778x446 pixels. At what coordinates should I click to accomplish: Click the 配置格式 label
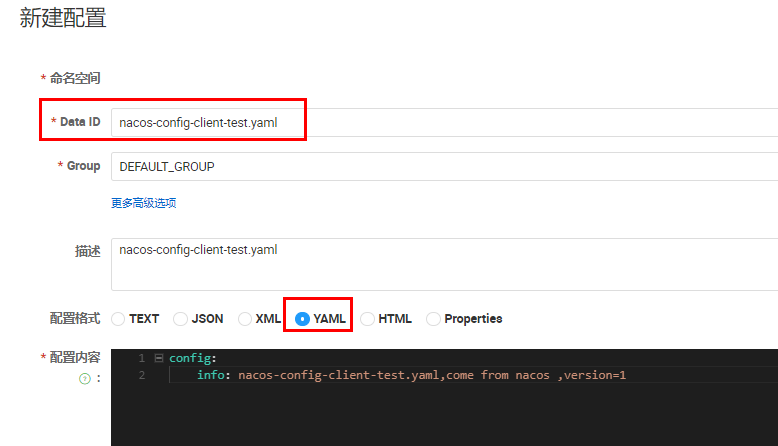[75, 319]
